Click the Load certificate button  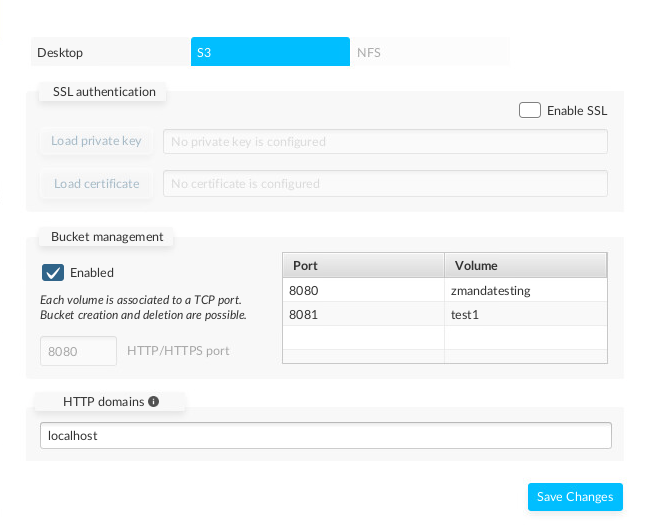[96, 183]
